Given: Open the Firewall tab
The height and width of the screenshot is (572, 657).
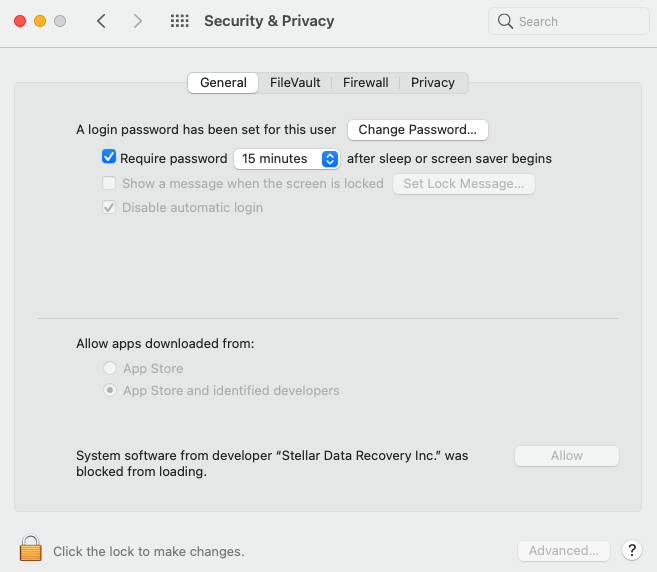Looking at the screenshot, I should point(365,83).
